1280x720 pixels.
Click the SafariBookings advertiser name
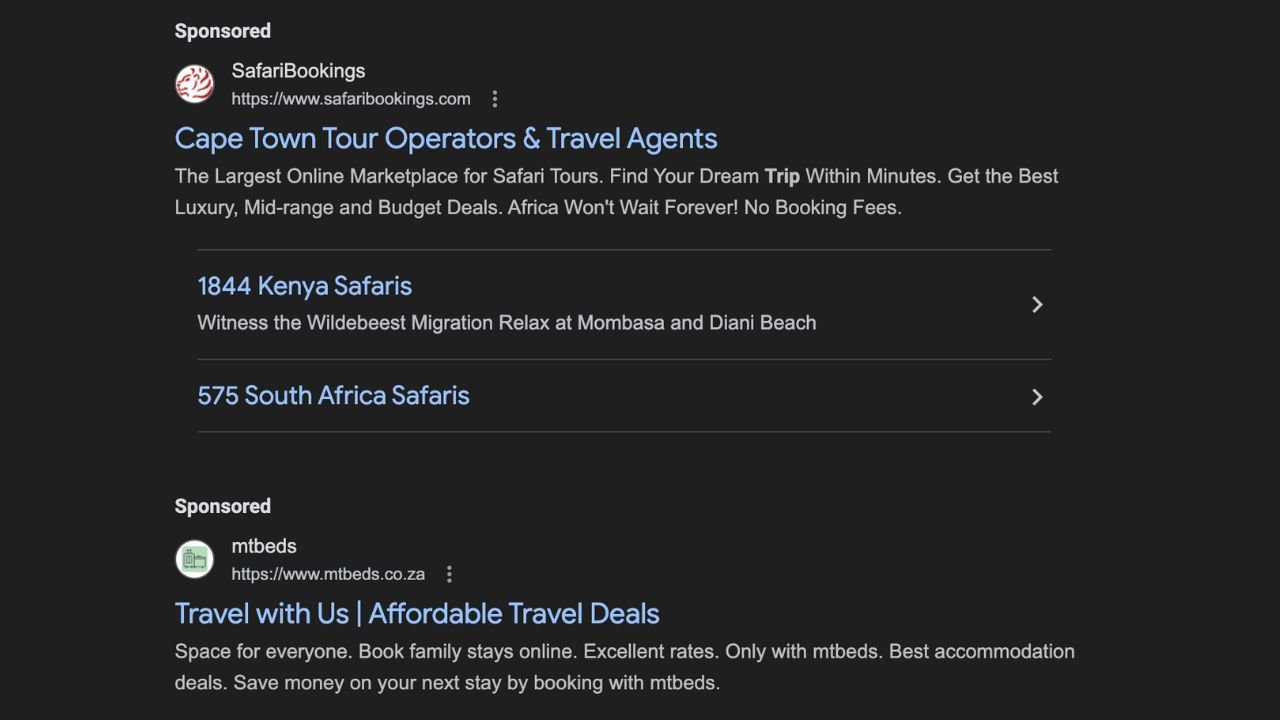tap(298, 71)
